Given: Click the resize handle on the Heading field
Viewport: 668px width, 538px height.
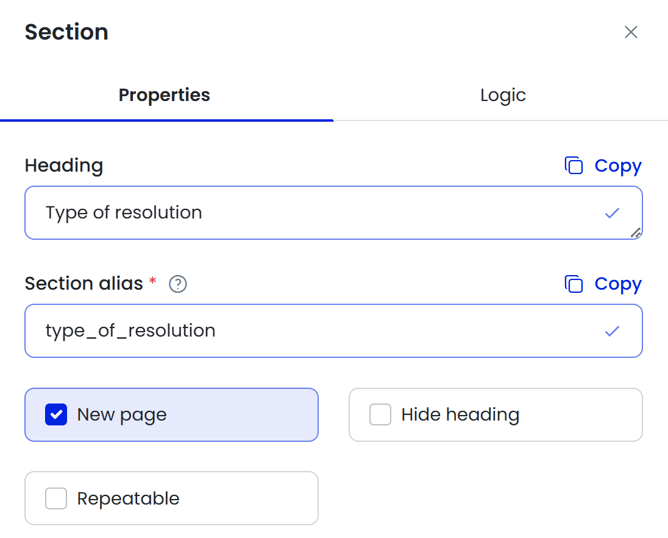Looking at the screenshot, I should (x=635, y=233).
